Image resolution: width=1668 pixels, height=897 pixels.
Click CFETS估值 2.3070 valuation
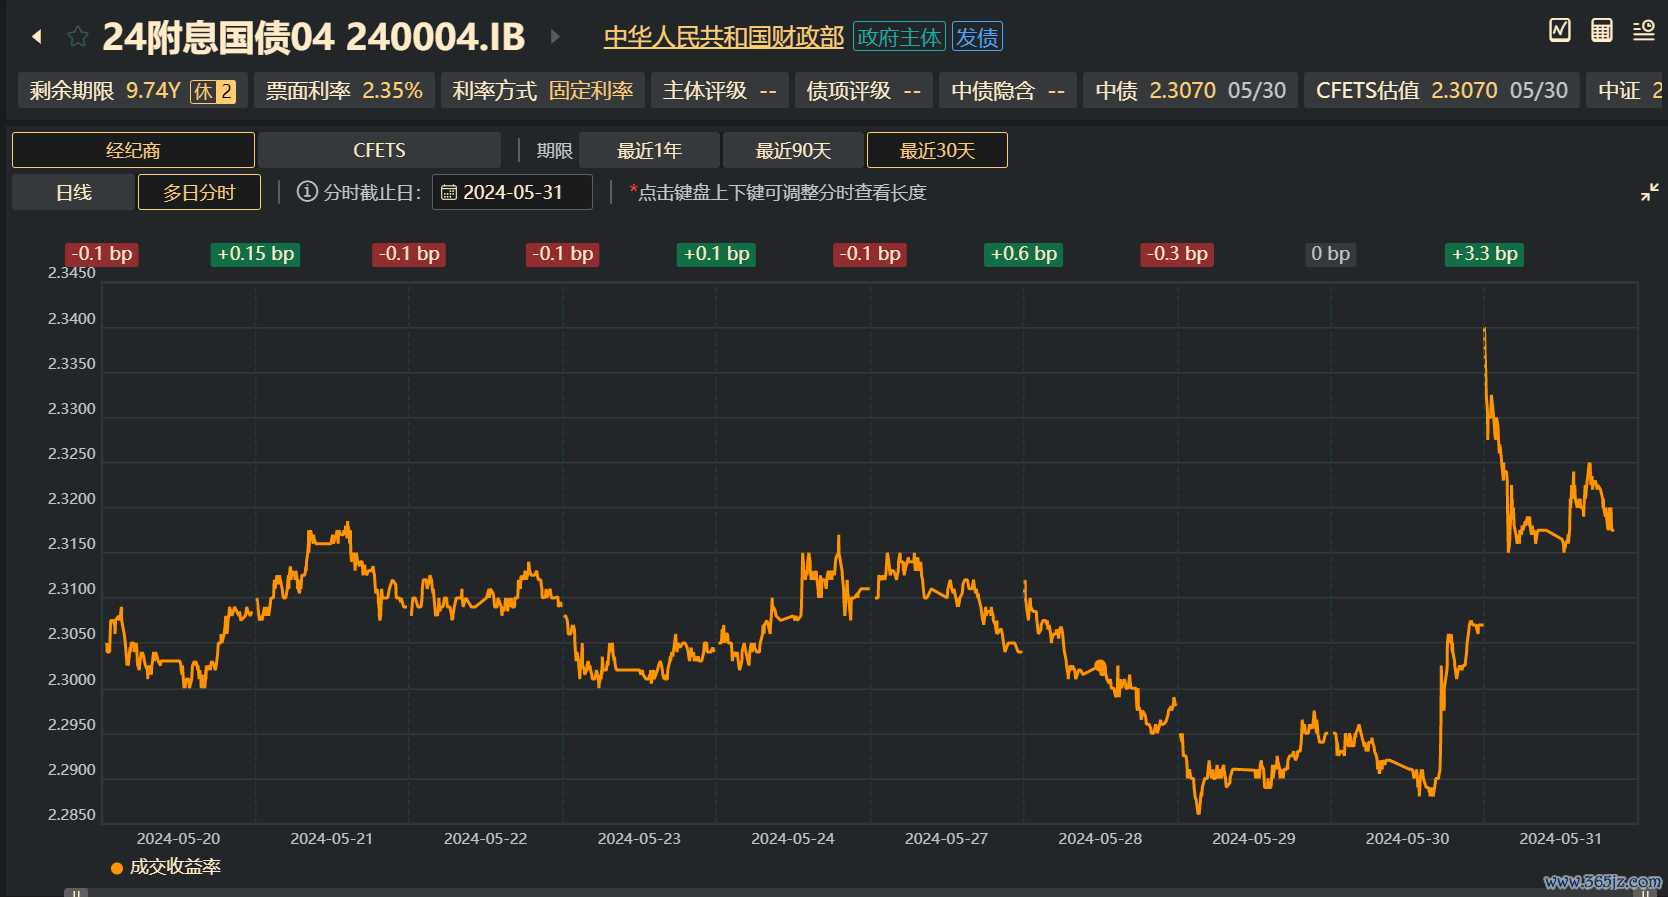tap(1442, 90)
